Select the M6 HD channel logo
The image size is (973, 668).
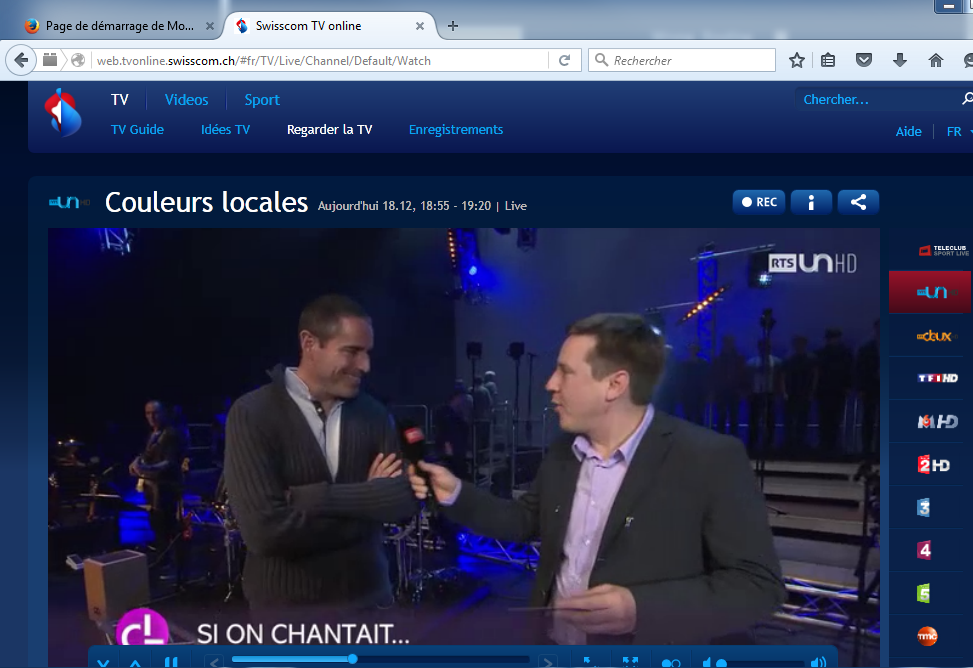(x=937, y=421)
